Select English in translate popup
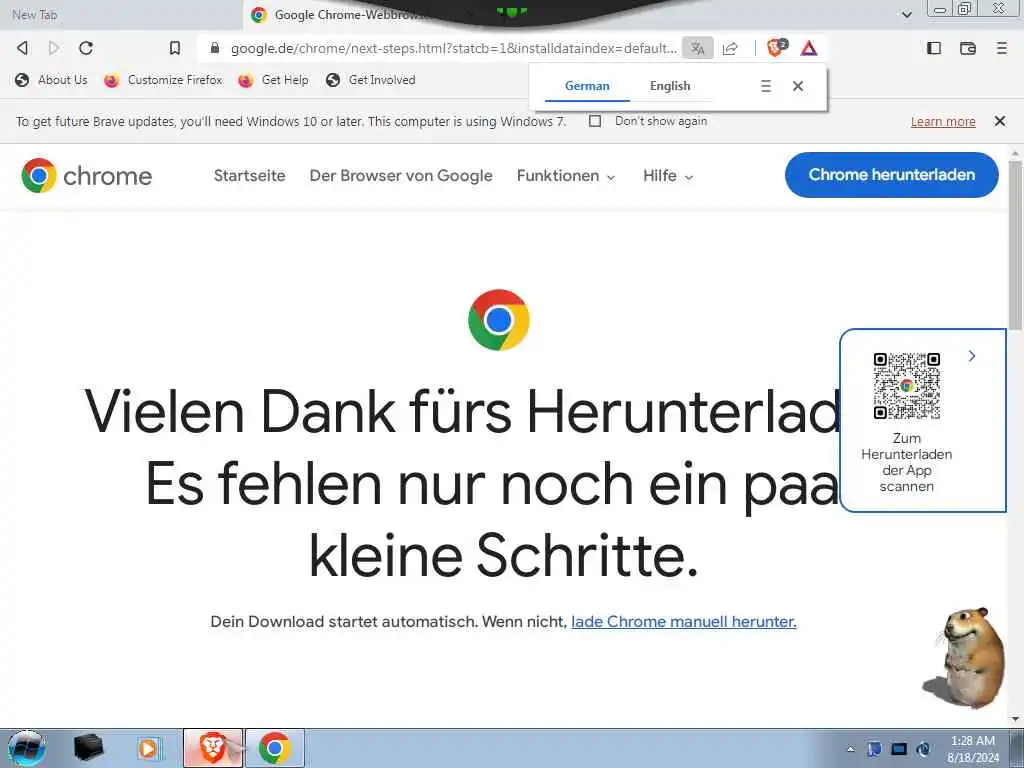Image resolution: width=1024 pixels, height=768 pixels. pos(670,86)
